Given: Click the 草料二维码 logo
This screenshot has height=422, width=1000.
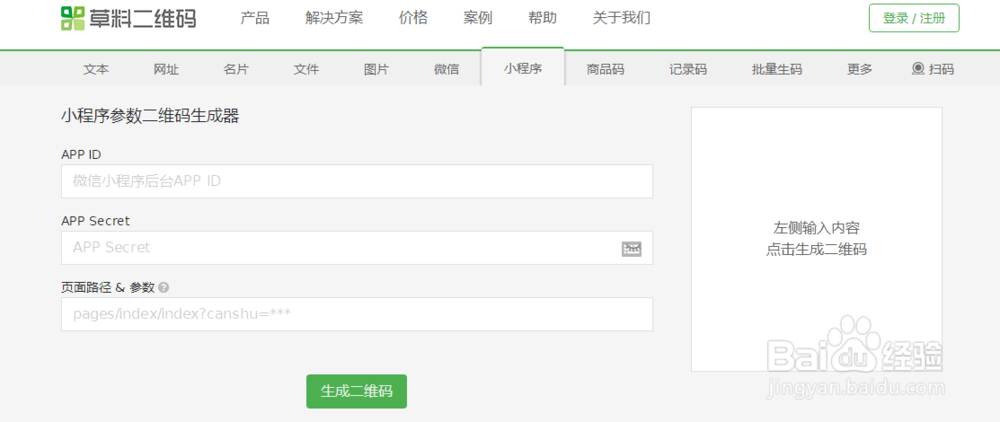Looking at the screenshot, I should pos(128,18).
